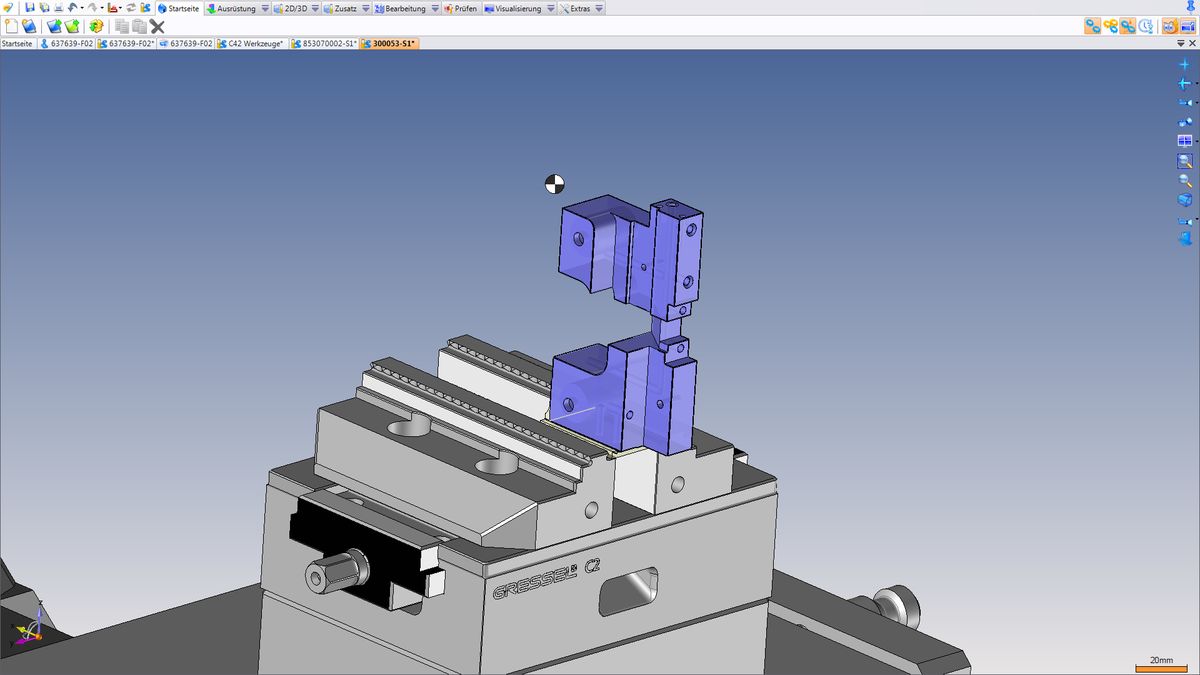Click the clock history icon in top-right toolbar

(1146, 26)
